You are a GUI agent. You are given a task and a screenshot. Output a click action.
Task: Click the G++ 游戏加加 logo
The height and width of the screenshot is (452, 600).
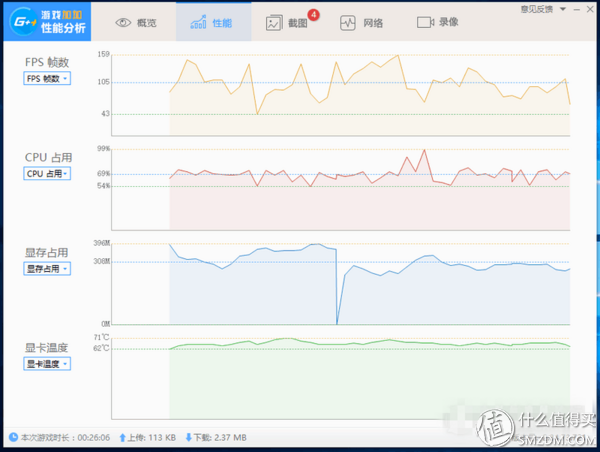(47, 22)
